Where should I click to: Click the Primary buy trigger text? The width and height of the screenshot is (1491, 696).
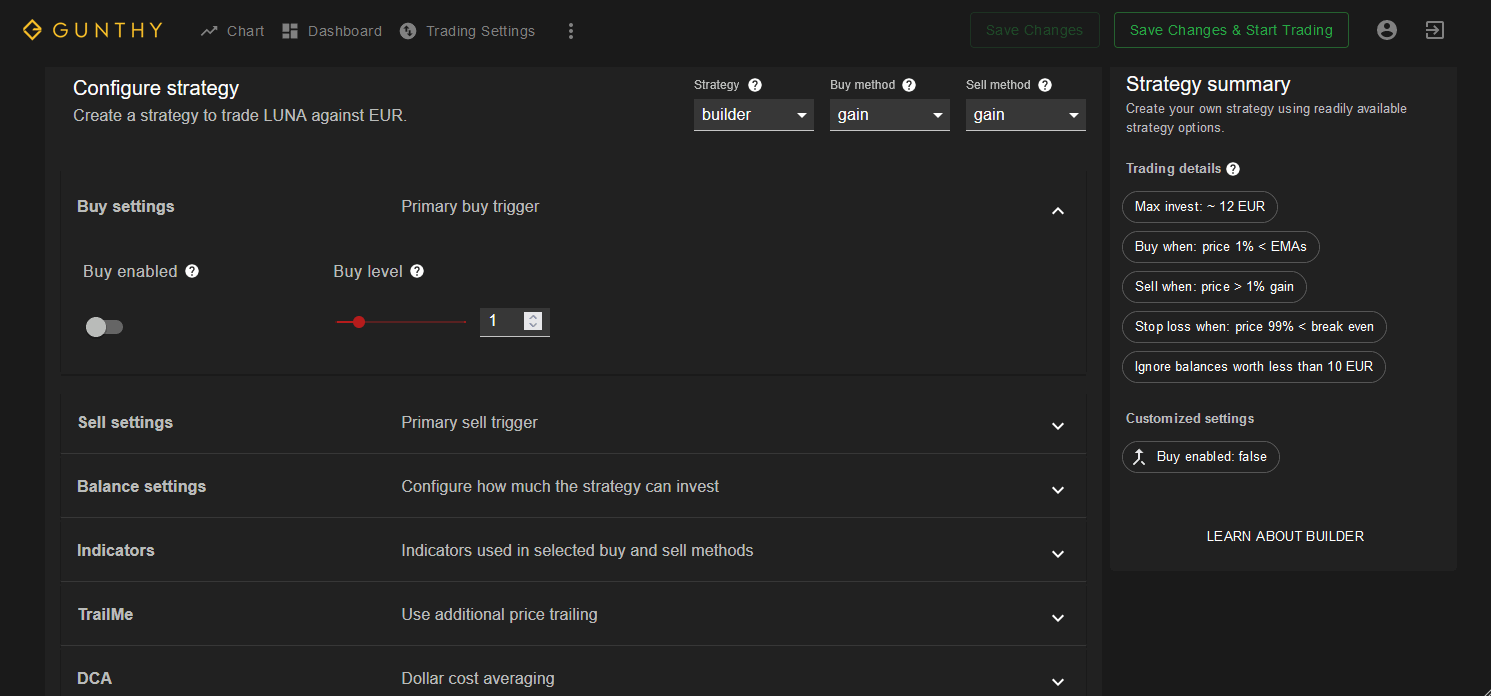coord(470,207)
